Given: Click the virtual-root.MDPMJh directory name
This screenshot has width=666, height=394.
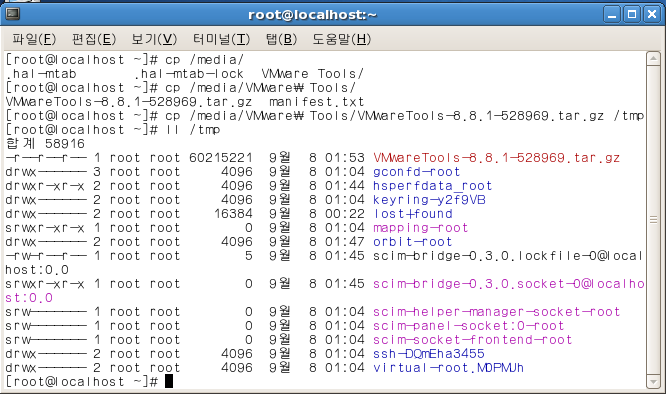Looking at the screenshot, I should 448,368.
